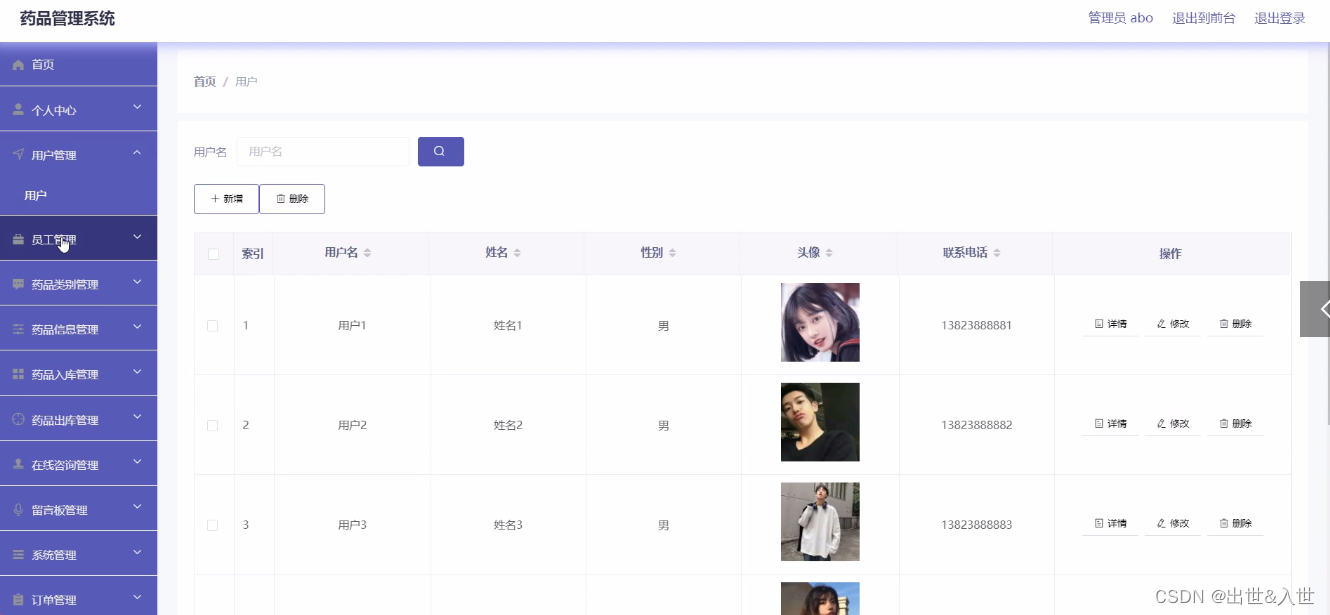Tick the select-all checkbox in table header
The image size is (1330, 615).
coord(213,254)
